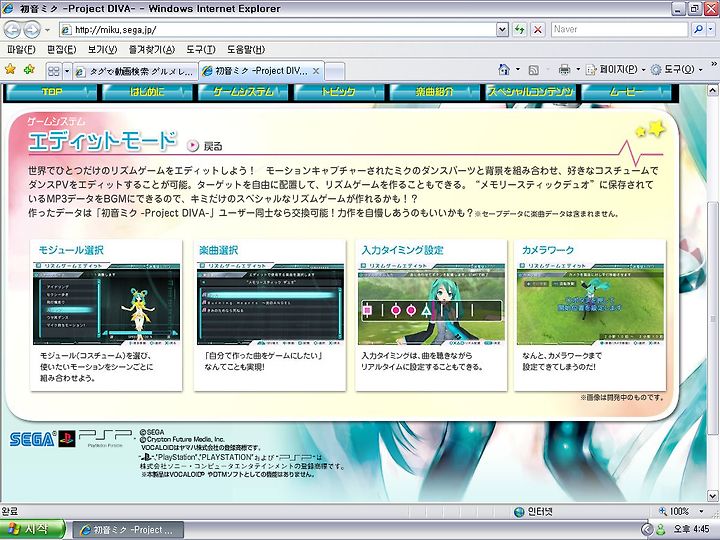720x540 pixels.
Task: Open the recent pages dropdown next to Forward
Action: pyautogui.click(x=47, y=30)
